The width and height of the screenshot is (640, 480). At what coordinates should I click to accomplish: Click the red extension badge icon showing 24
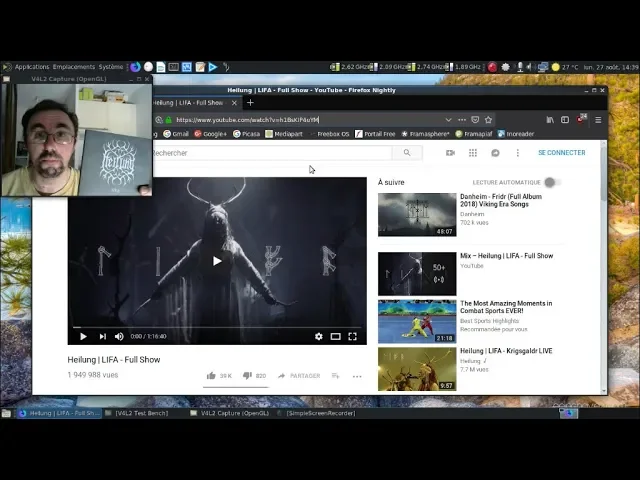tap(581, 119)
